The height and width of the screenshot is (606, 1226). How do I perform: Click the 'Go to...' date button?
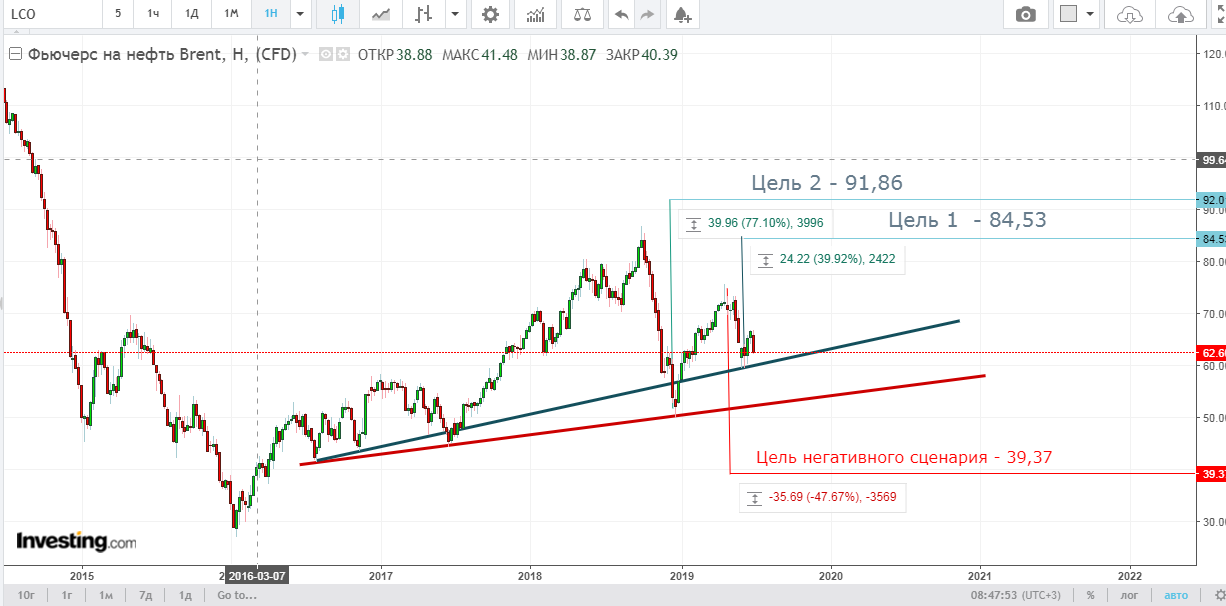tap(237, 595)
